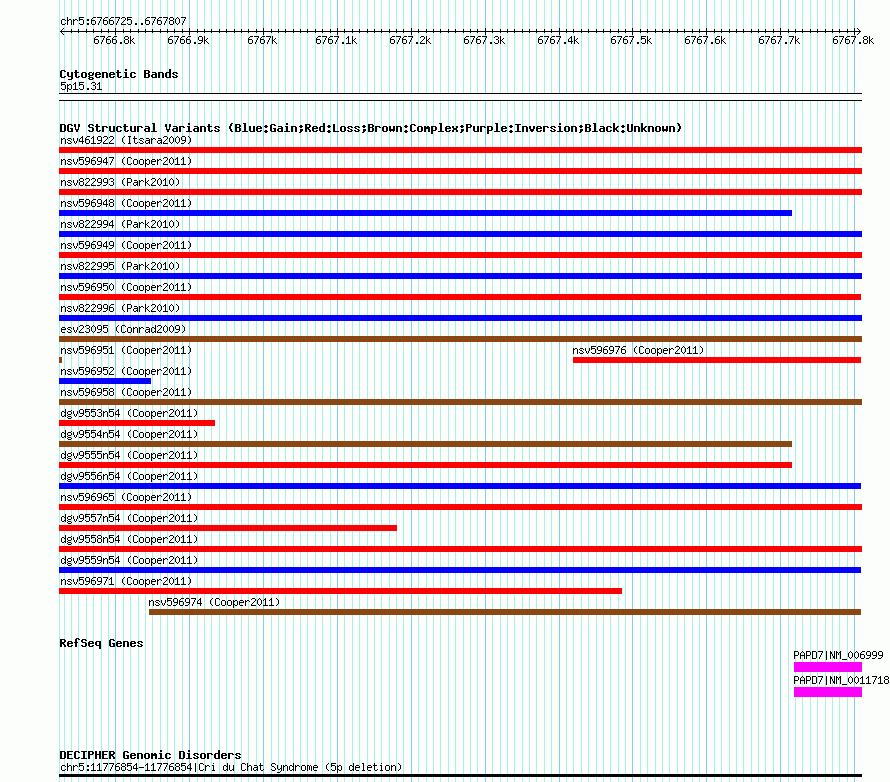Viewport: 890px width, 782px height.
Task: Select nsv596948 (Cooper2011) label
Action: pyautogui.click(x=126, y=203)
